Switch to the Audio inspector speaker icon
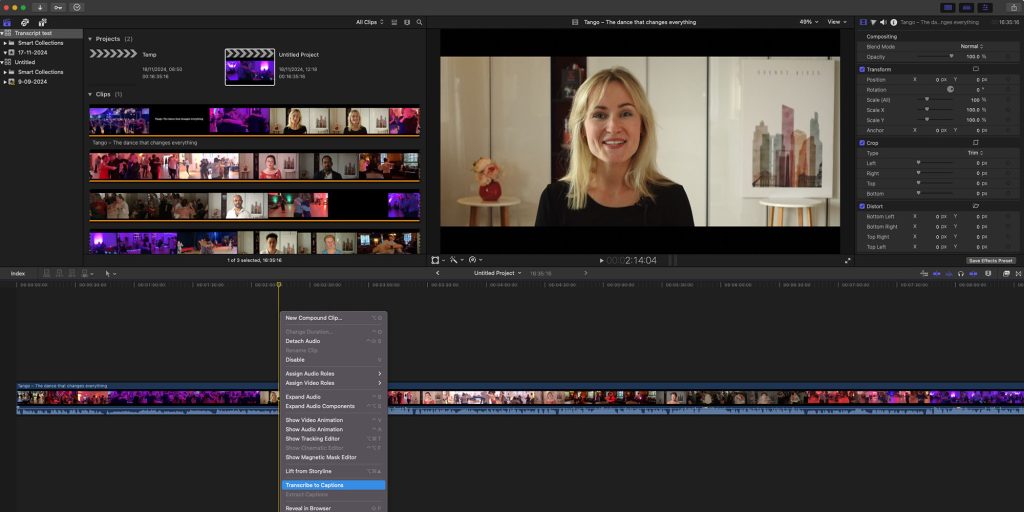1024x512 pixels. pos(884,21)
